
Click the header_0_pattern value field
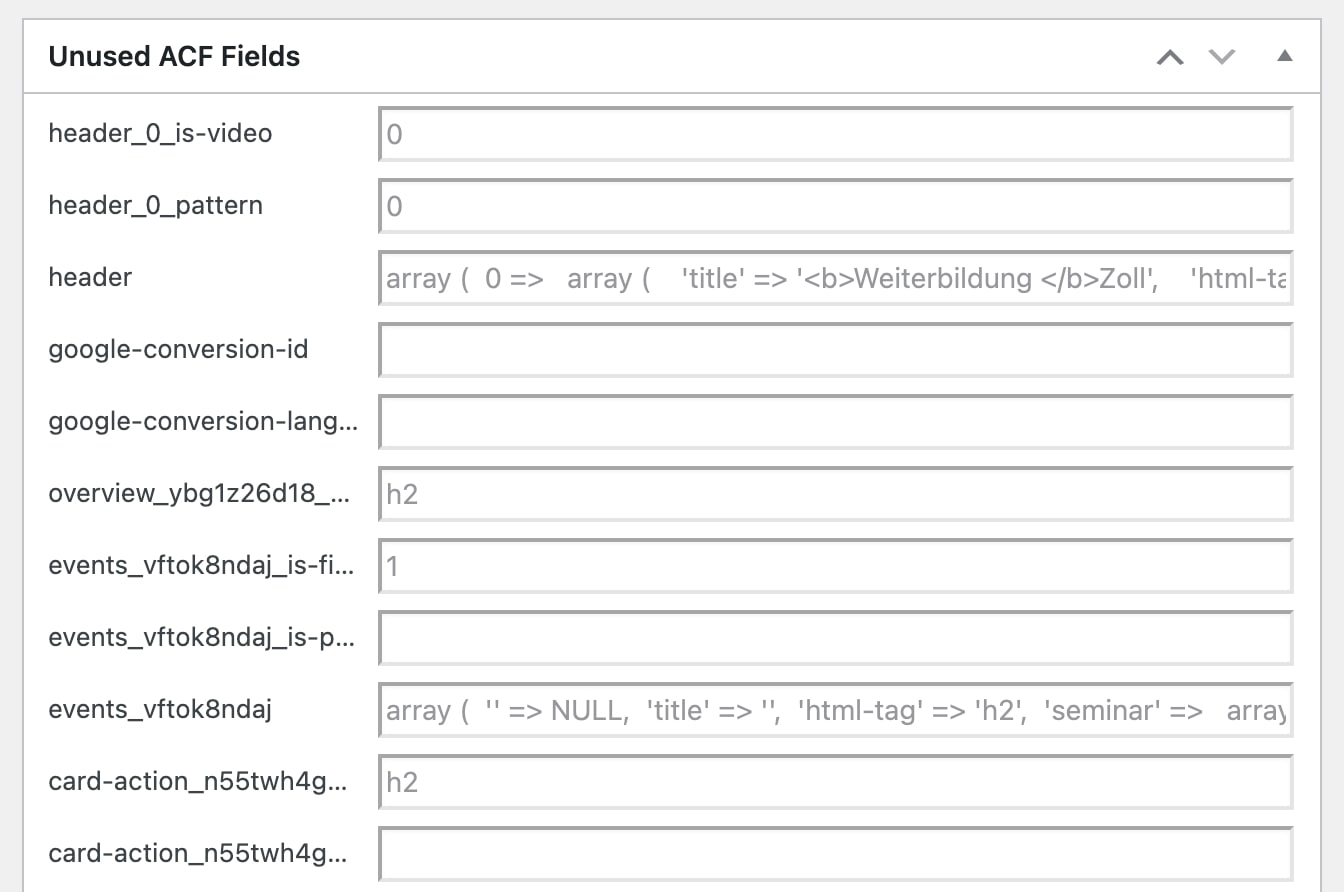pyautogui.click(x=835, y=206)
